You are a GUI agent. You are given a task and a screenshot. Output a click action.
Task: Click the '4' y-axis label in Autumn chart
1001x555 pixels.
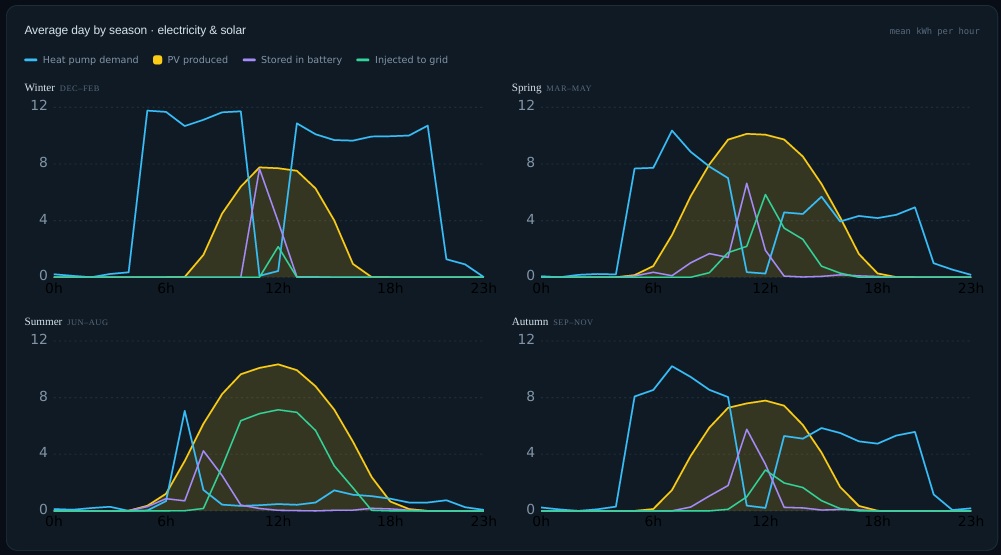coord(531,453)
